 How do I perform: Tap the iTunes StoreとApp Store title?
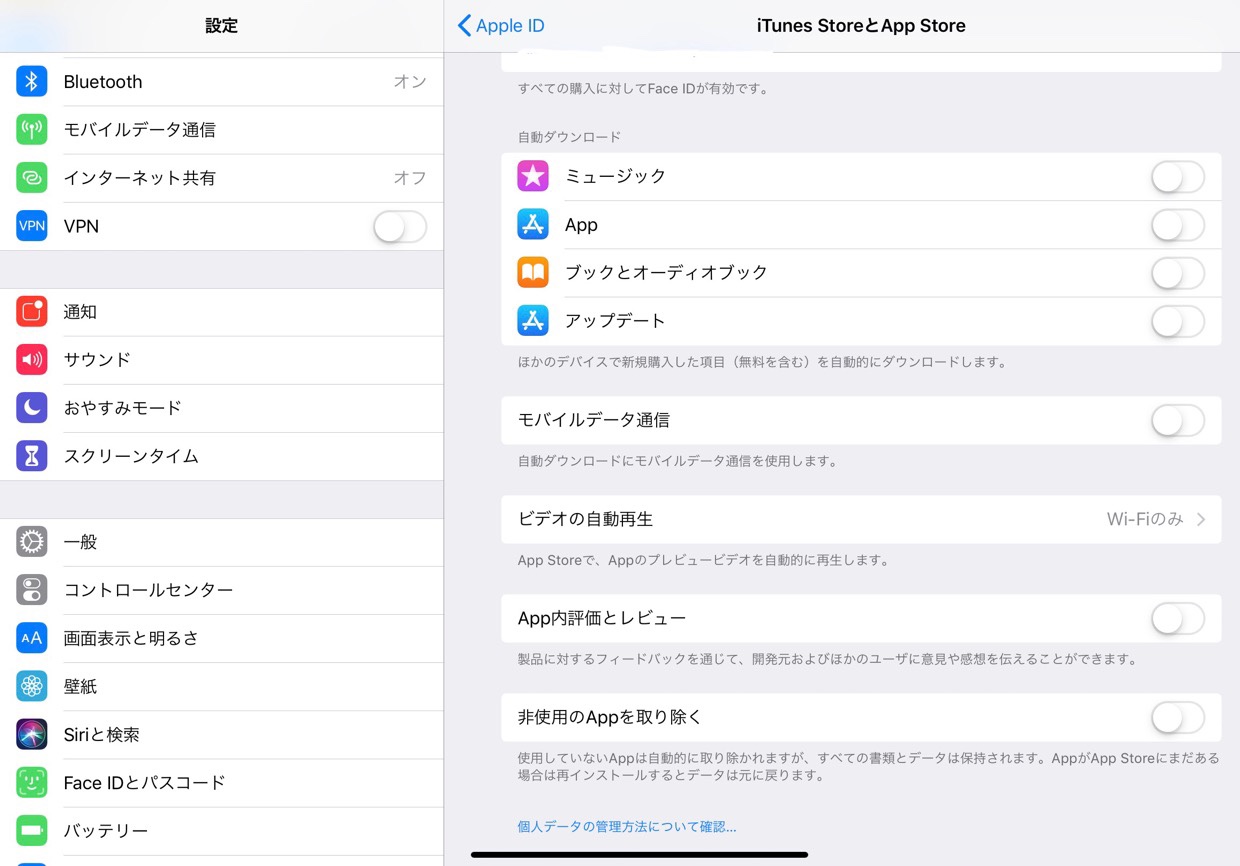pos(861,26)
